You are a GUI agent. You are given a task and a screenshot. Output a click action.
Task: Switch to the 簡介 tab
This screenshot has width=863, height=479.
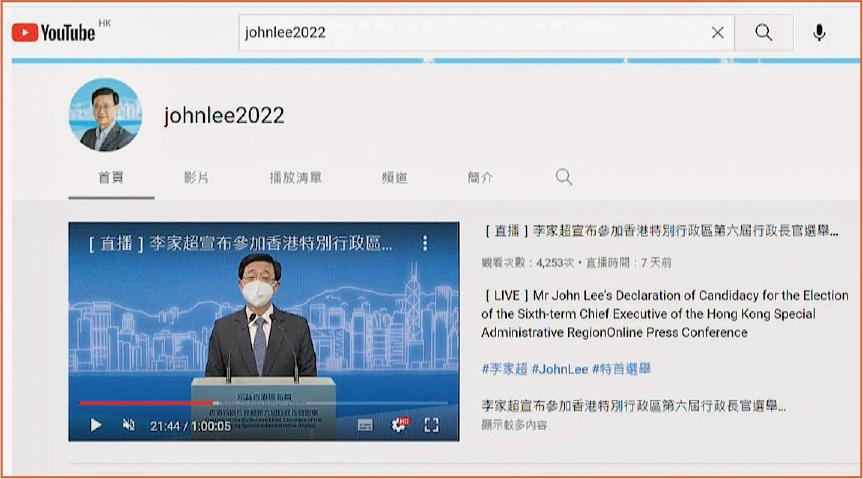[480, 177]
